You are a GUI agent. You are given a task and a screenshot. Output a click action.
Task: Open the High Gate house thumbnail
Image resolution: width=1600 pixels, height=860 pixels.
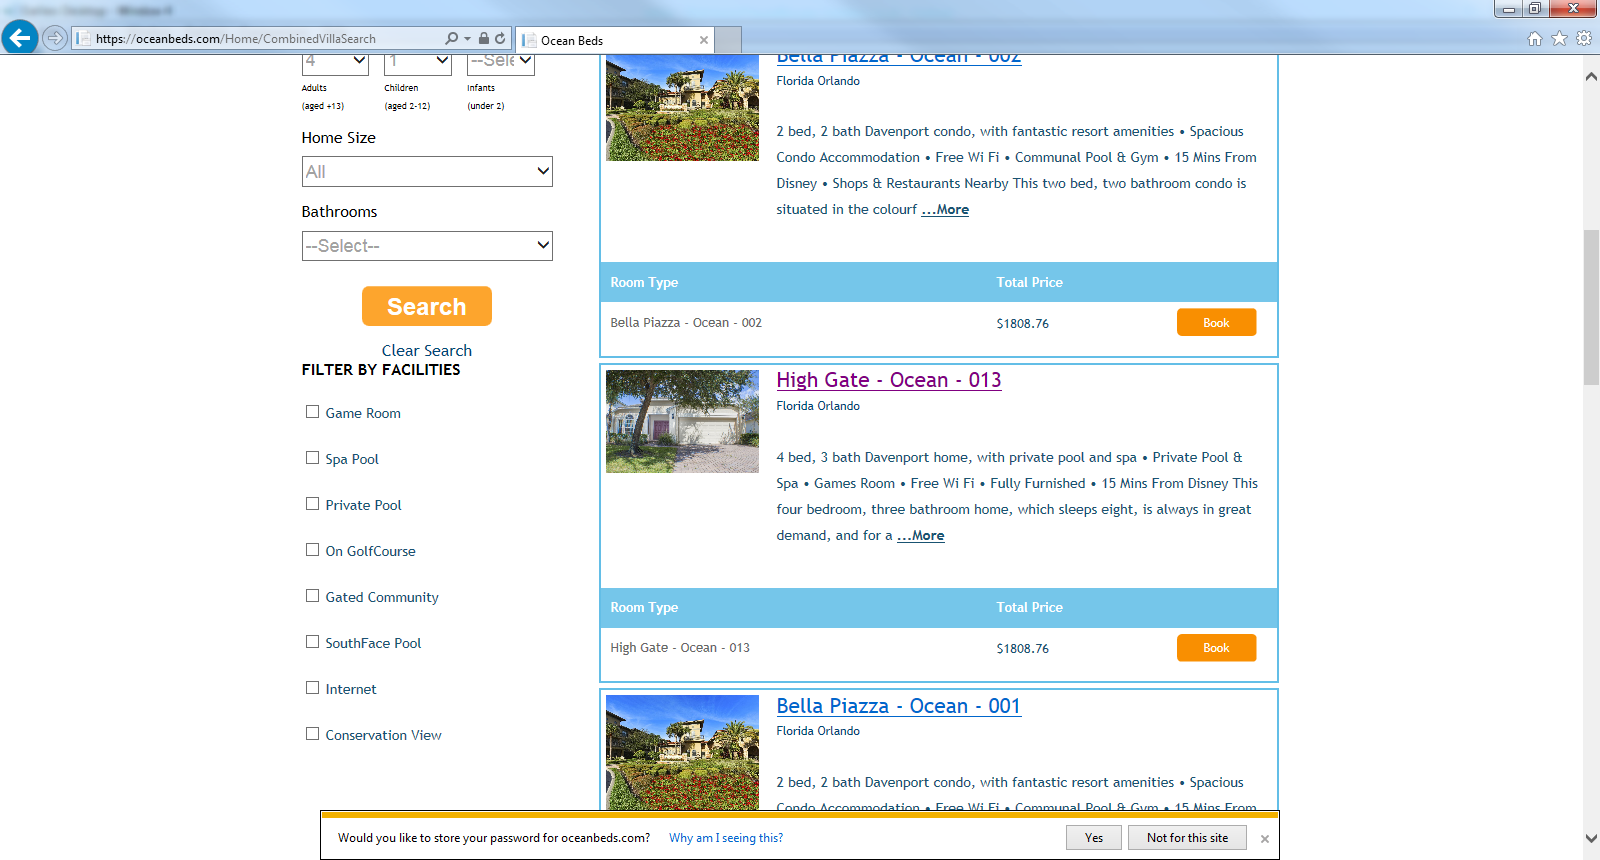[683, 421]
